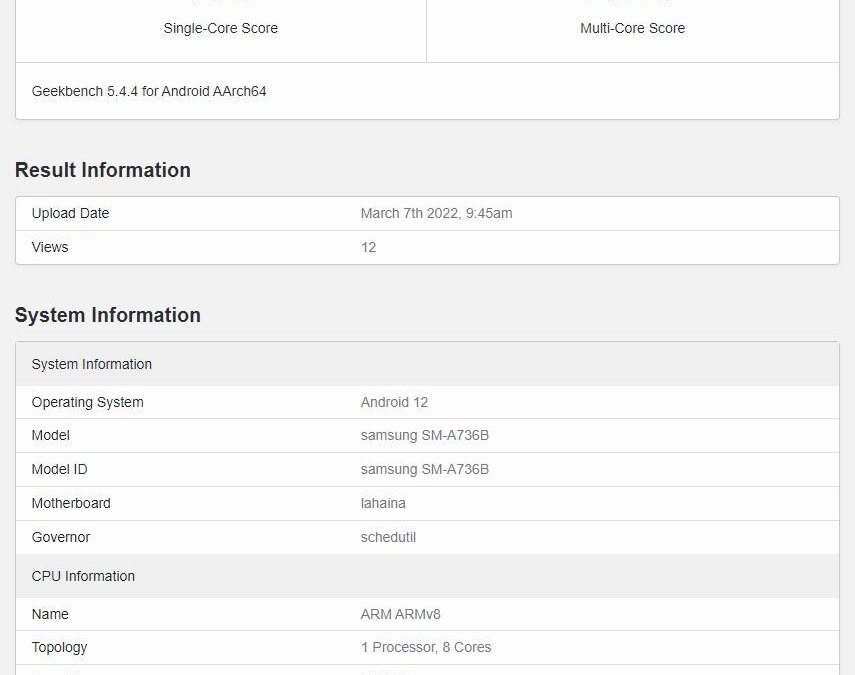Viewport: 855px width, 675px height.
Task: Click the Multi-Core Score label
Action: (632, 28)
